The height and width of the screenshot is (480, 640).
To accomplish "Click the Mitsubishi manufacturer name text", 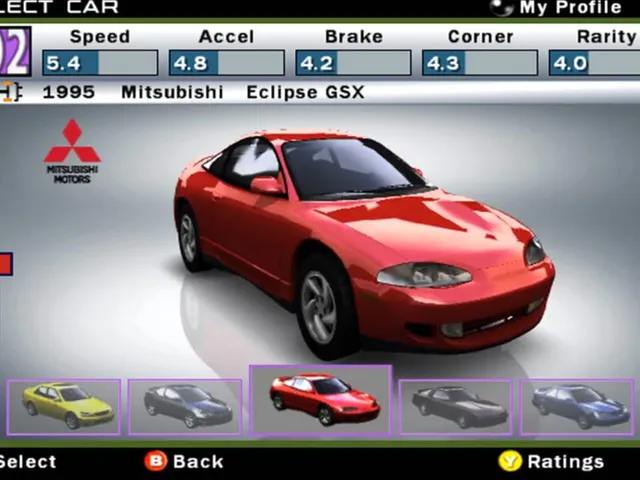I will pyautogui.click(x=172, y=92).
